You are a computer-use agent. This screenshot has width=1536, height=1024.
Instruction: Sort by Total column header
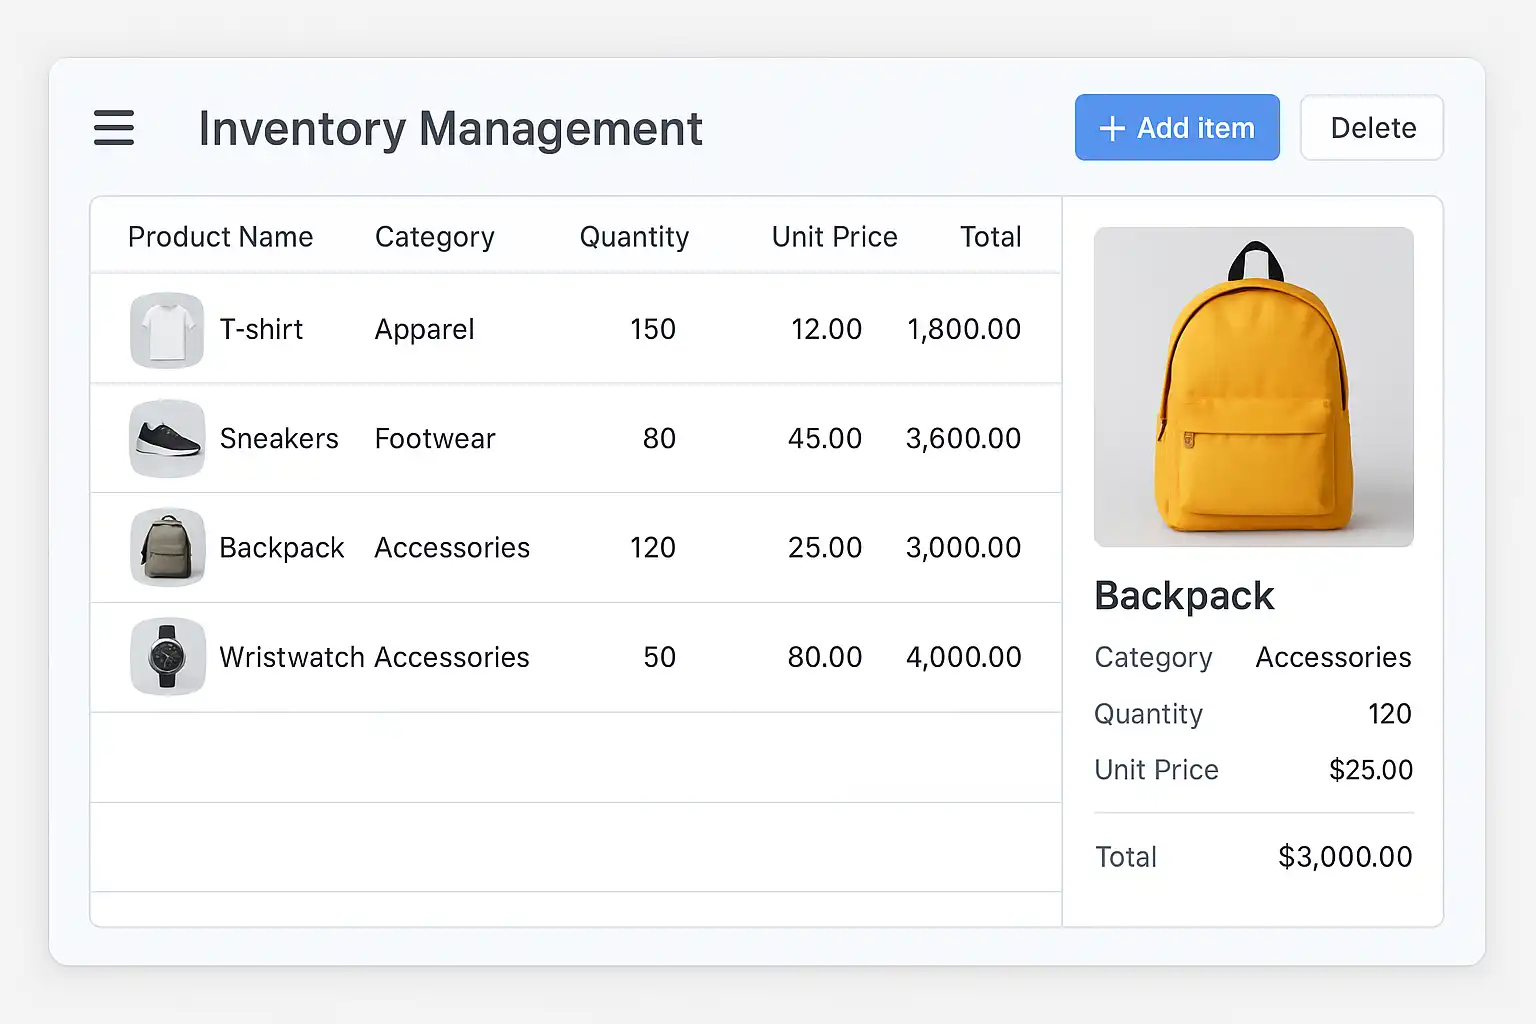[x=990, y=237]
